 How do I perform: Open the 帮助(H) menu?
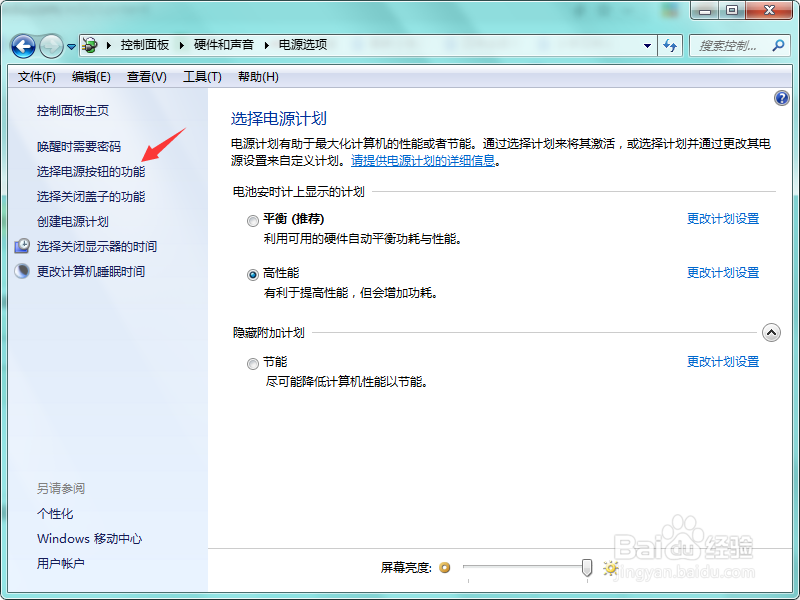click(x=258, y=77)
